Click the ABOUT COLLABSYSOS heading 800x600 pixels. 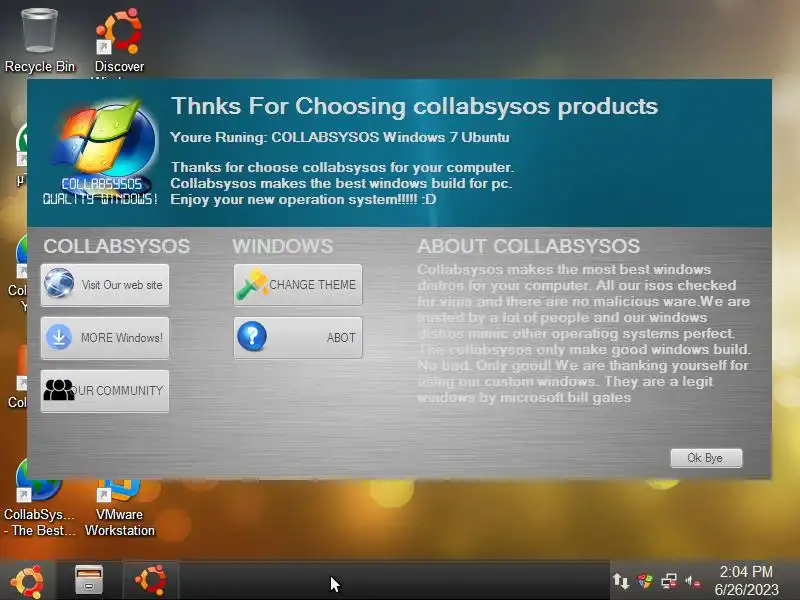[529, 246]
